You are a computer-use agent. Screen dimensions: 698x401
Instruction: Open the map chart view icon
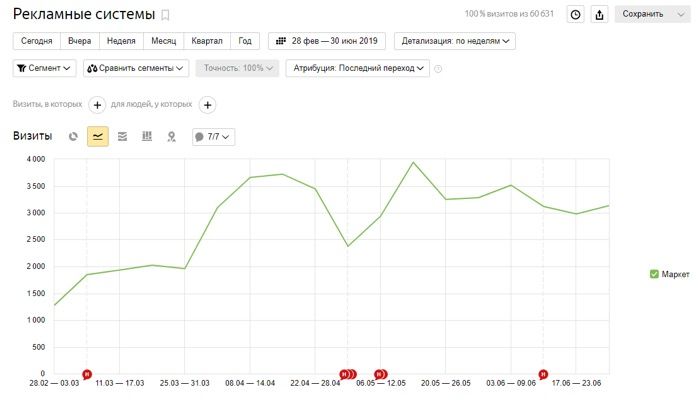point(171,136)
